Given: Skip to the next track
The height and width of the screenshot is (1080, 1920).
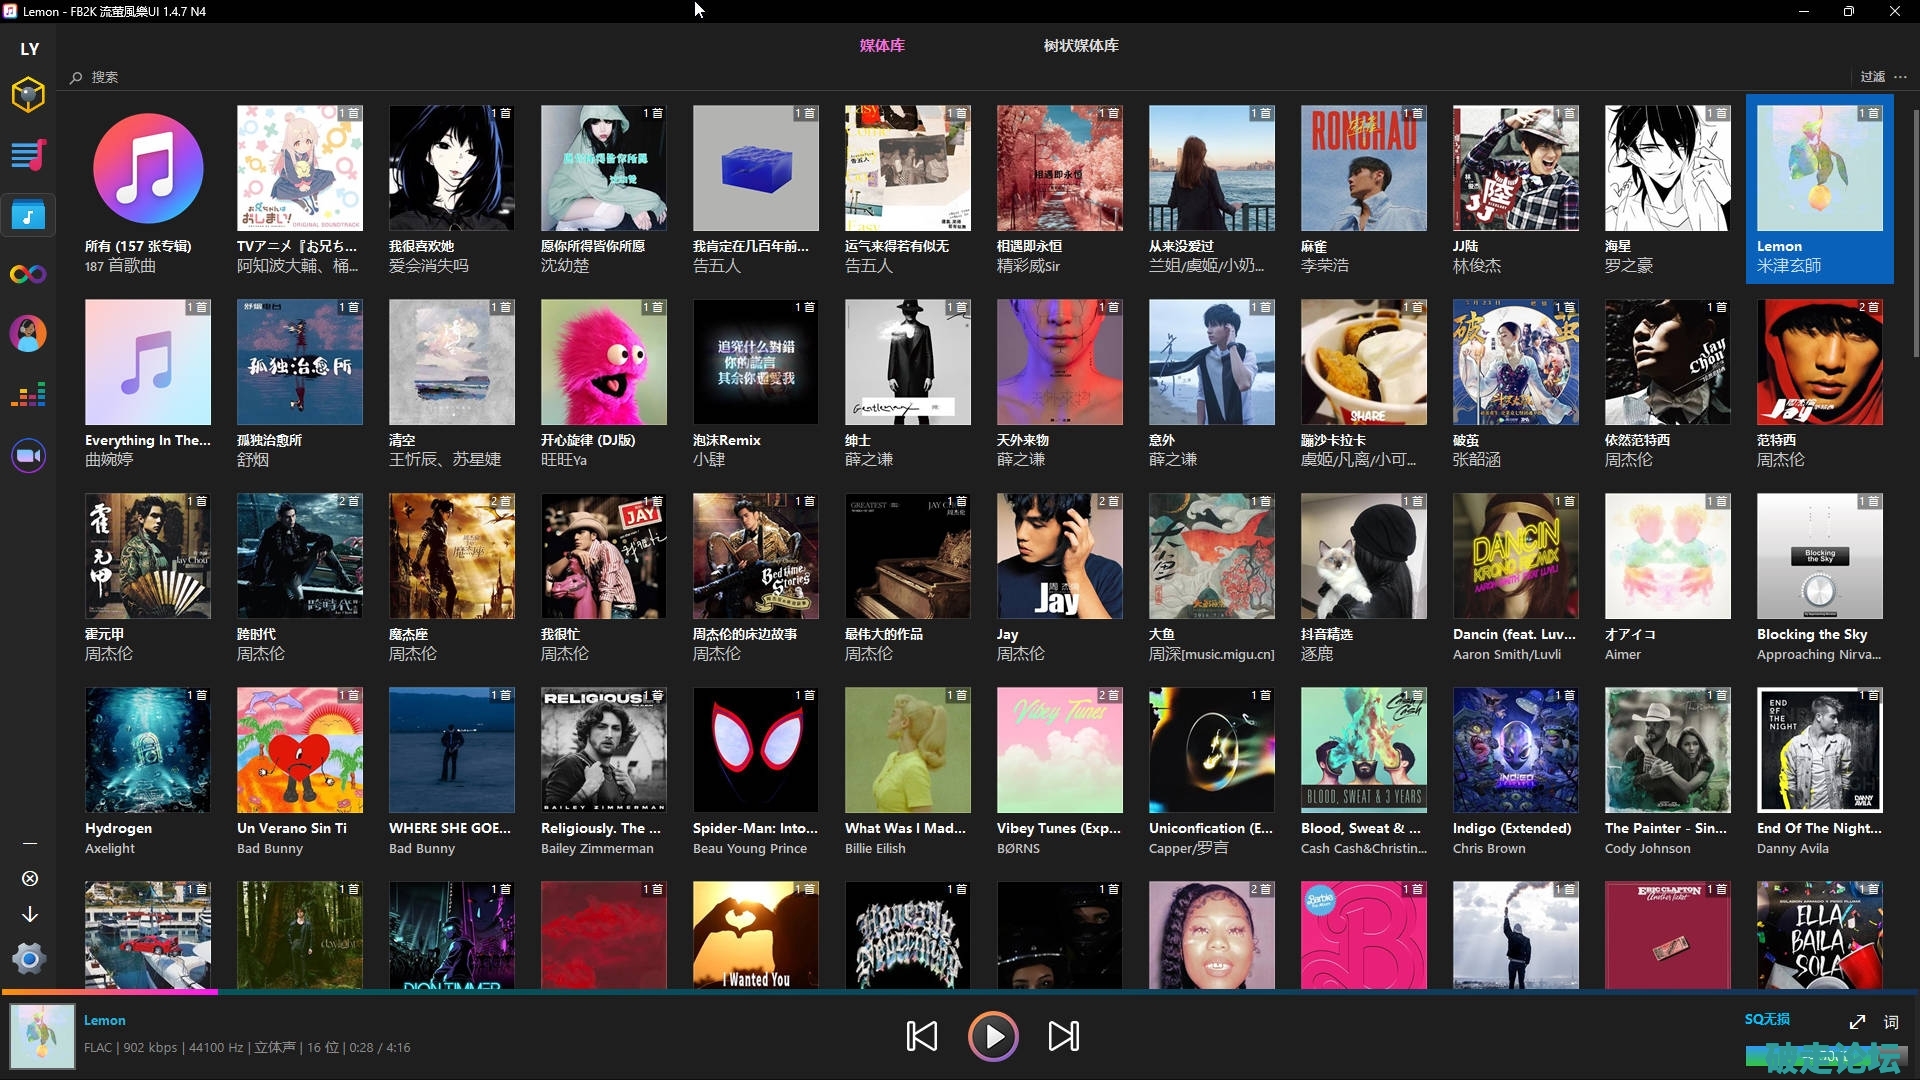Looking at the screenshot, I should (x=1063, y=1036).
